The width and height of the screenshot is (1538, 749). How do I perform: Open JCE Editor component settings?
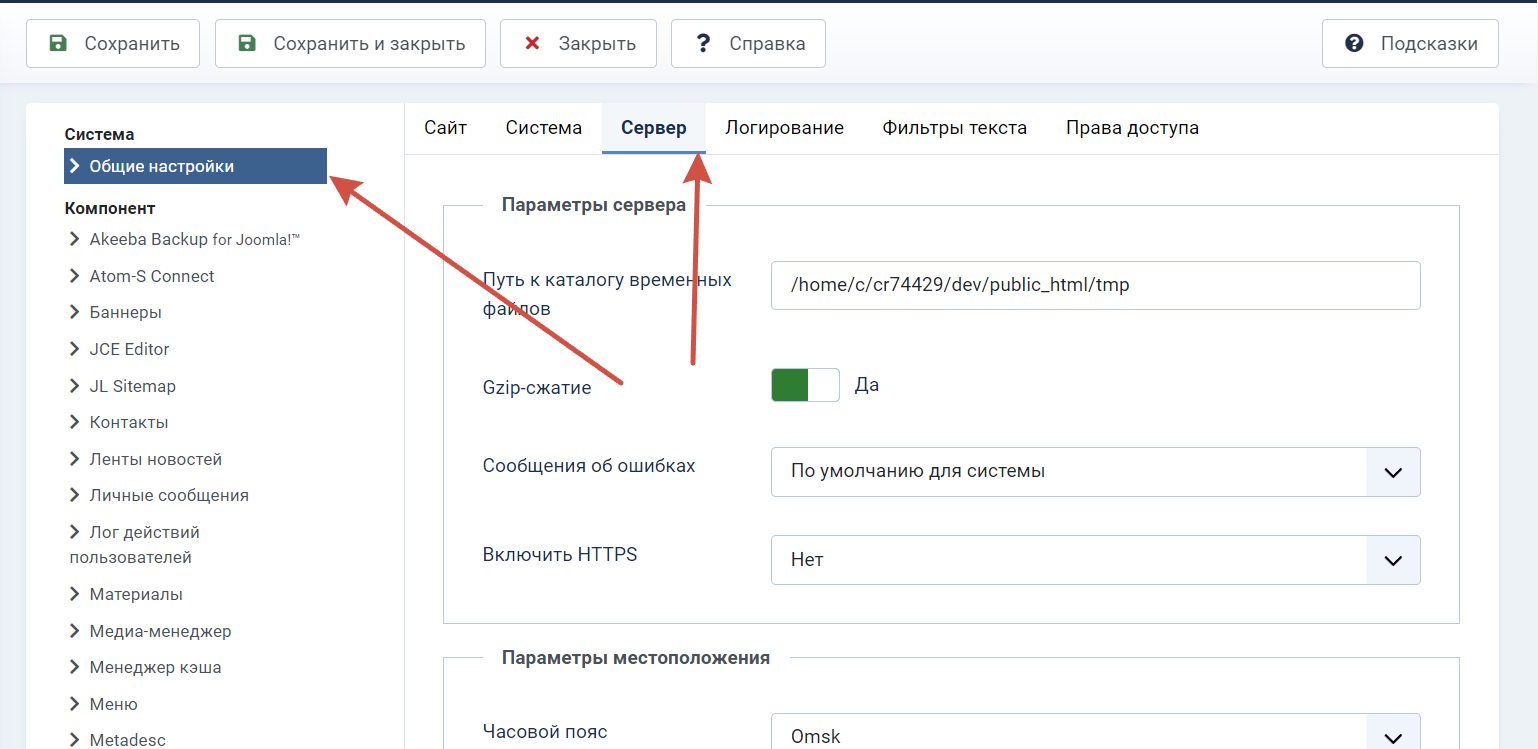[130, 349]
